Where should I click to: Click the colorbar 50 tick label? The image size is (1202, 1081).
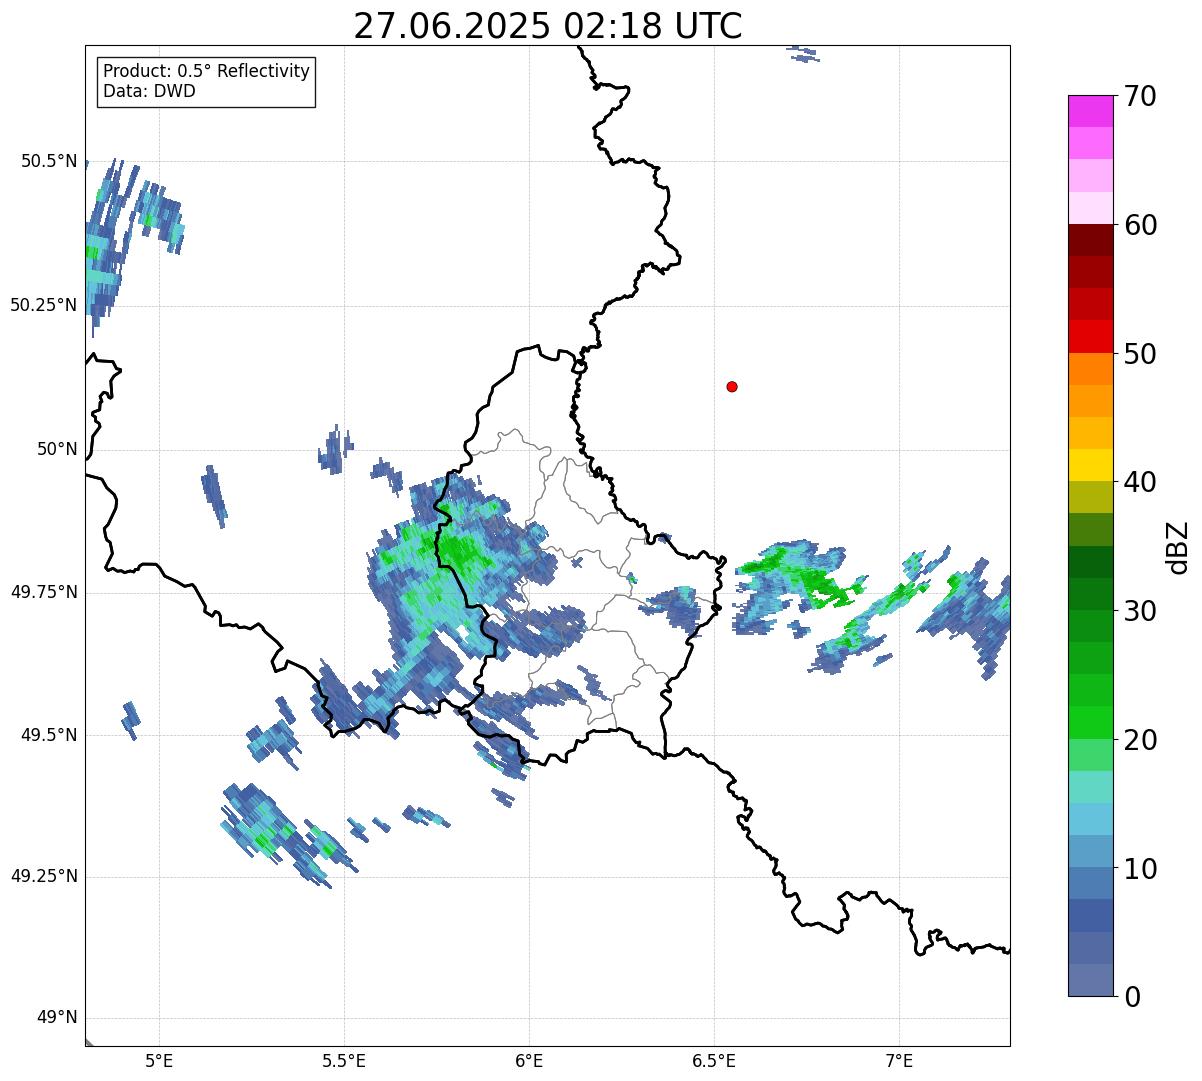[1140, 354]
